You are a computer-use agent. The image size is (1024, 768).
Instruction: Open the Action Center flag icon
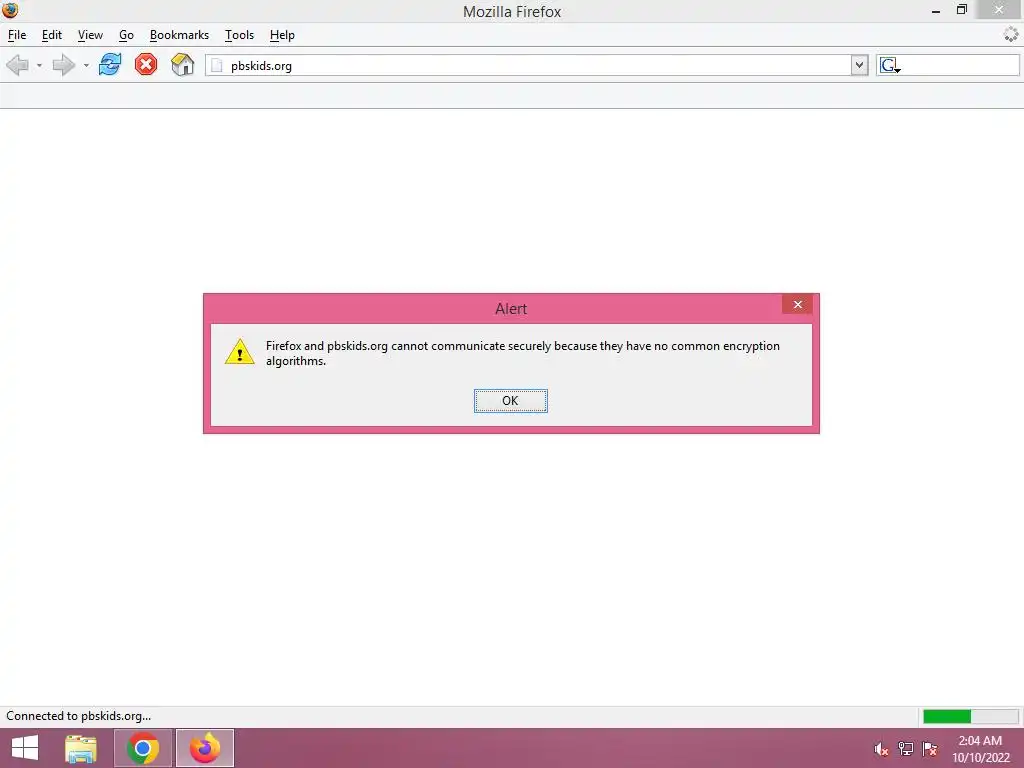pyautogui.click(x=930, y=749)
